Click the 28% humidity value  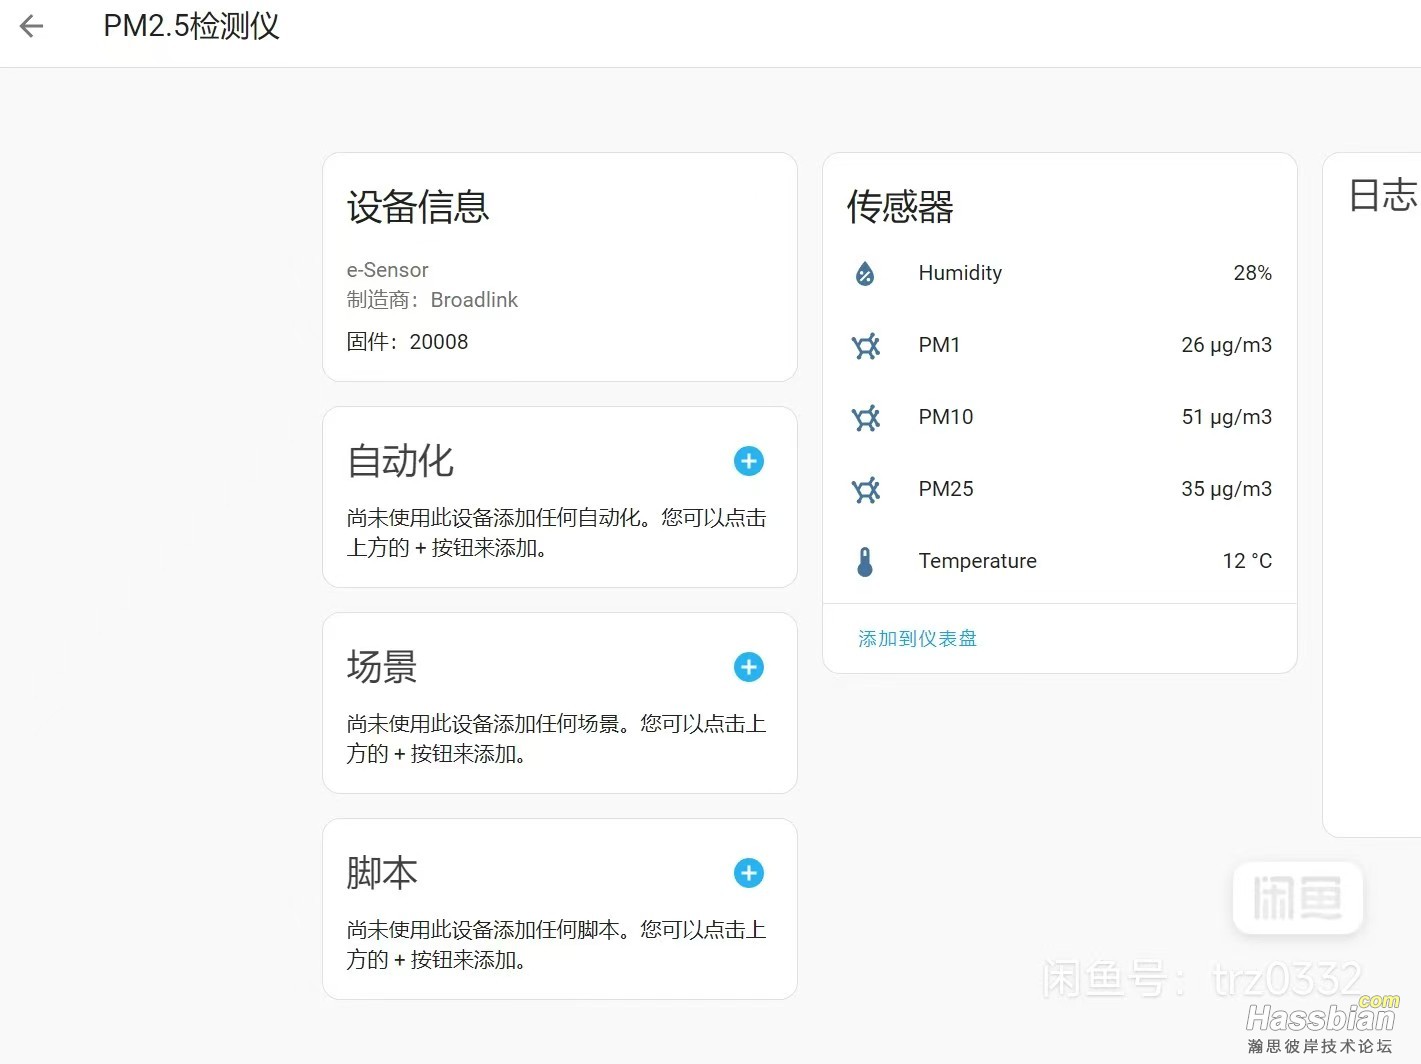coord(1252,273)
